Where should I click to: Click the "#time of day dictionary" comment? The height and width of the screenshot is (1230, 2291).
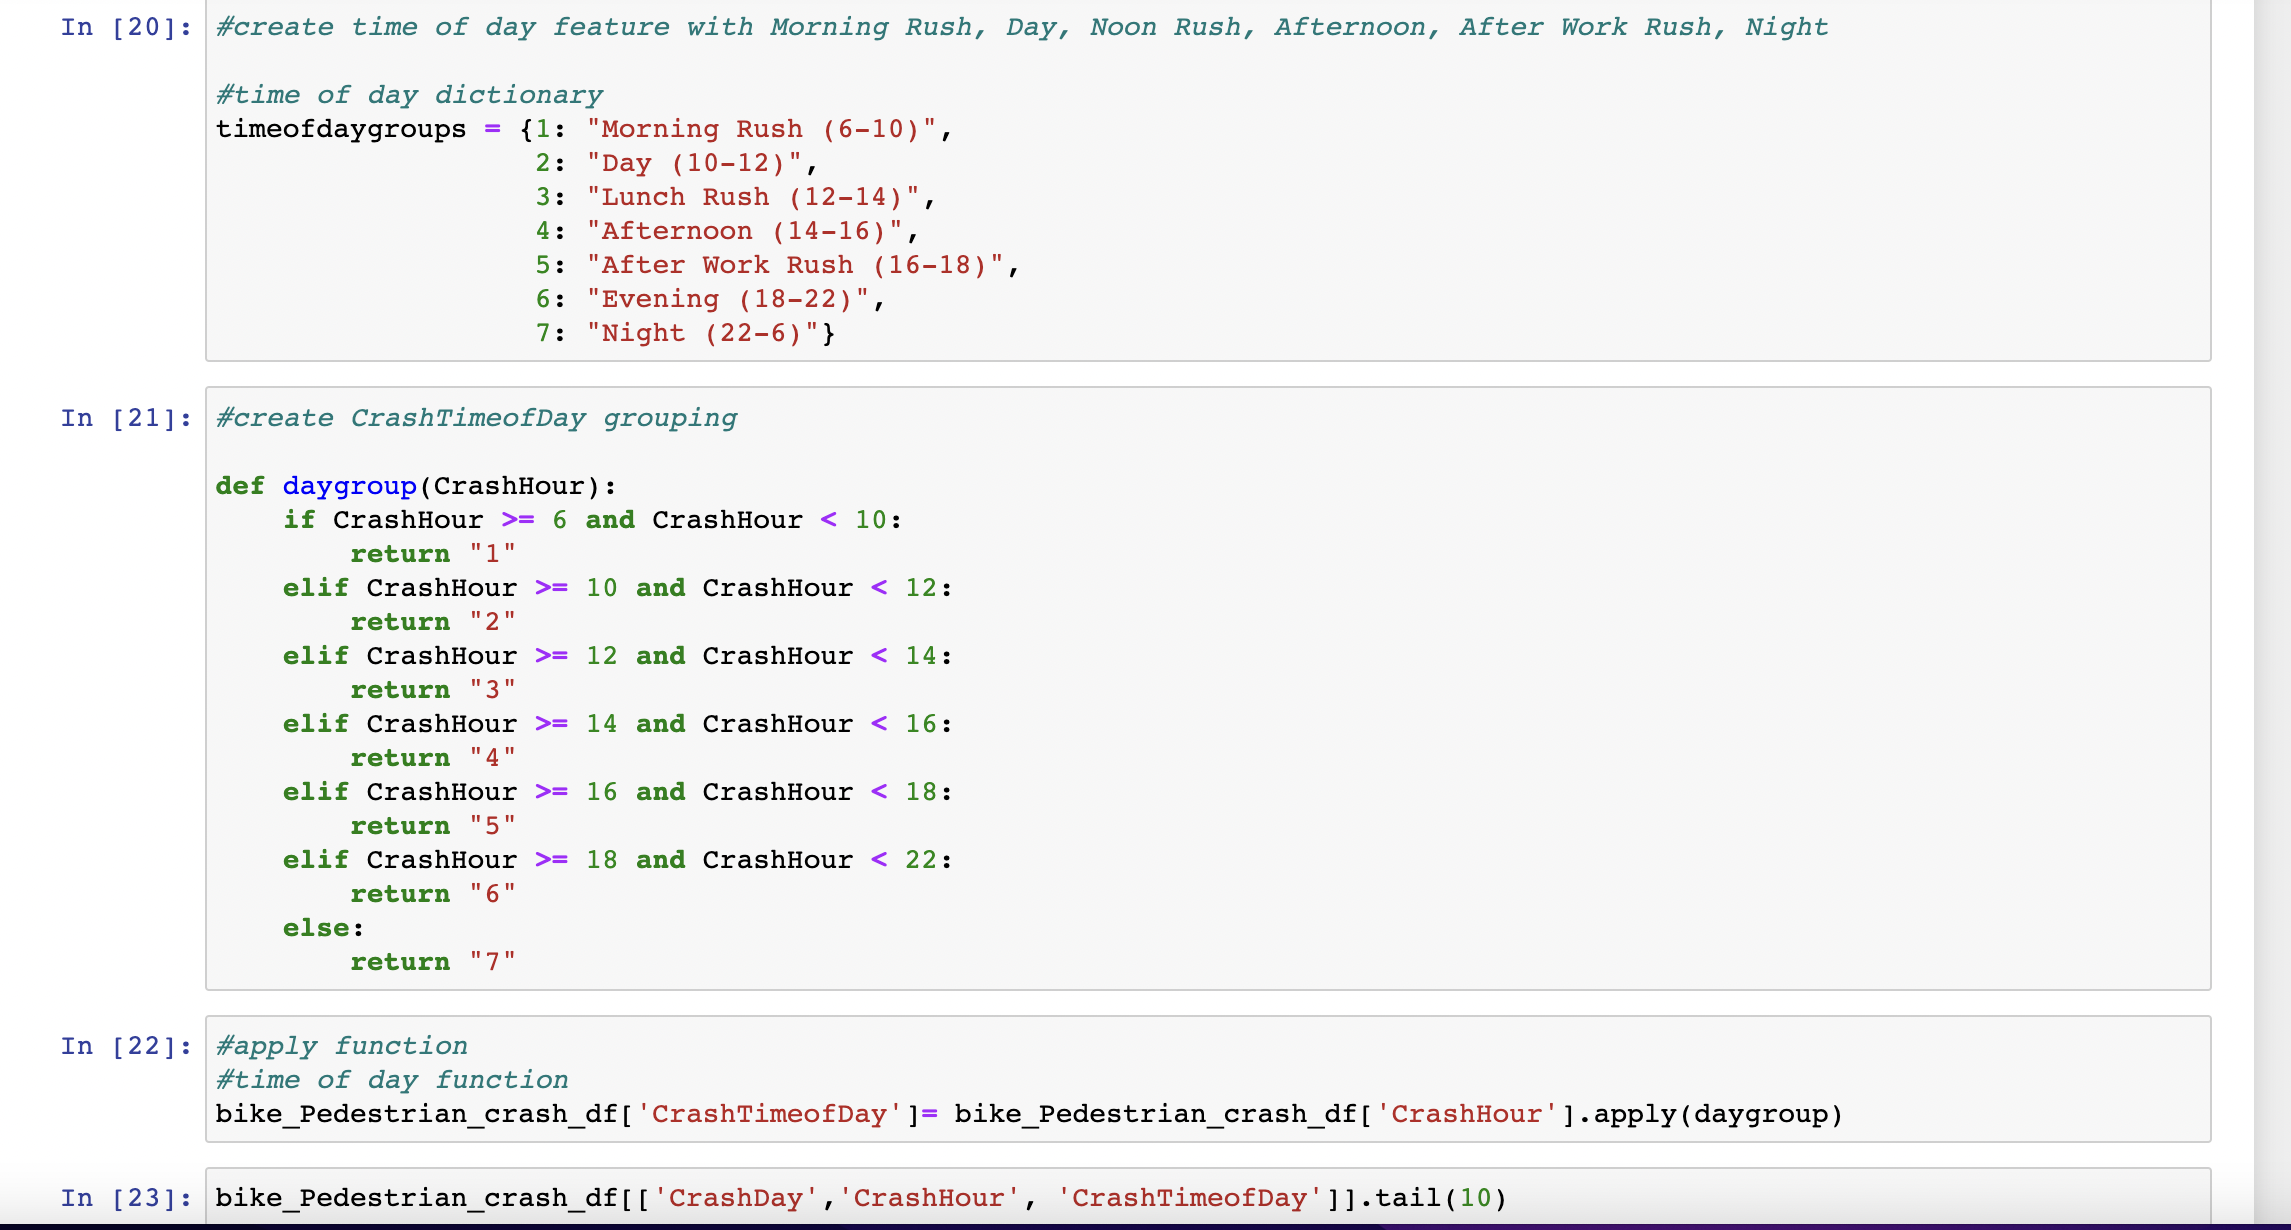[409, 95]
